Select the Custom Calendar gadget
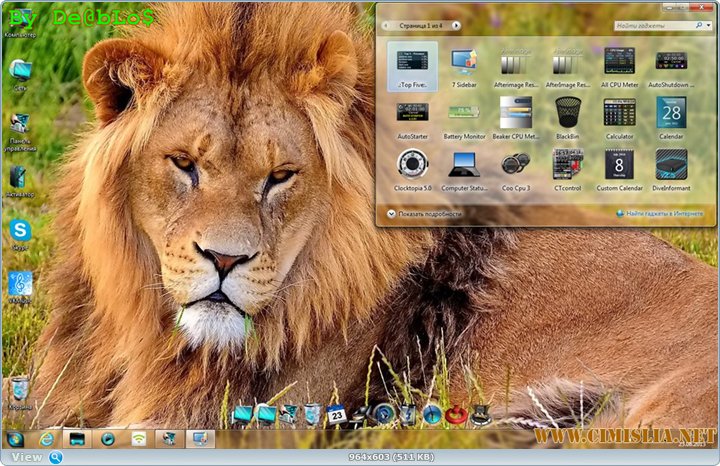Image resolution: width=720 pixels, height=466 pixels. tap(619, 165)
